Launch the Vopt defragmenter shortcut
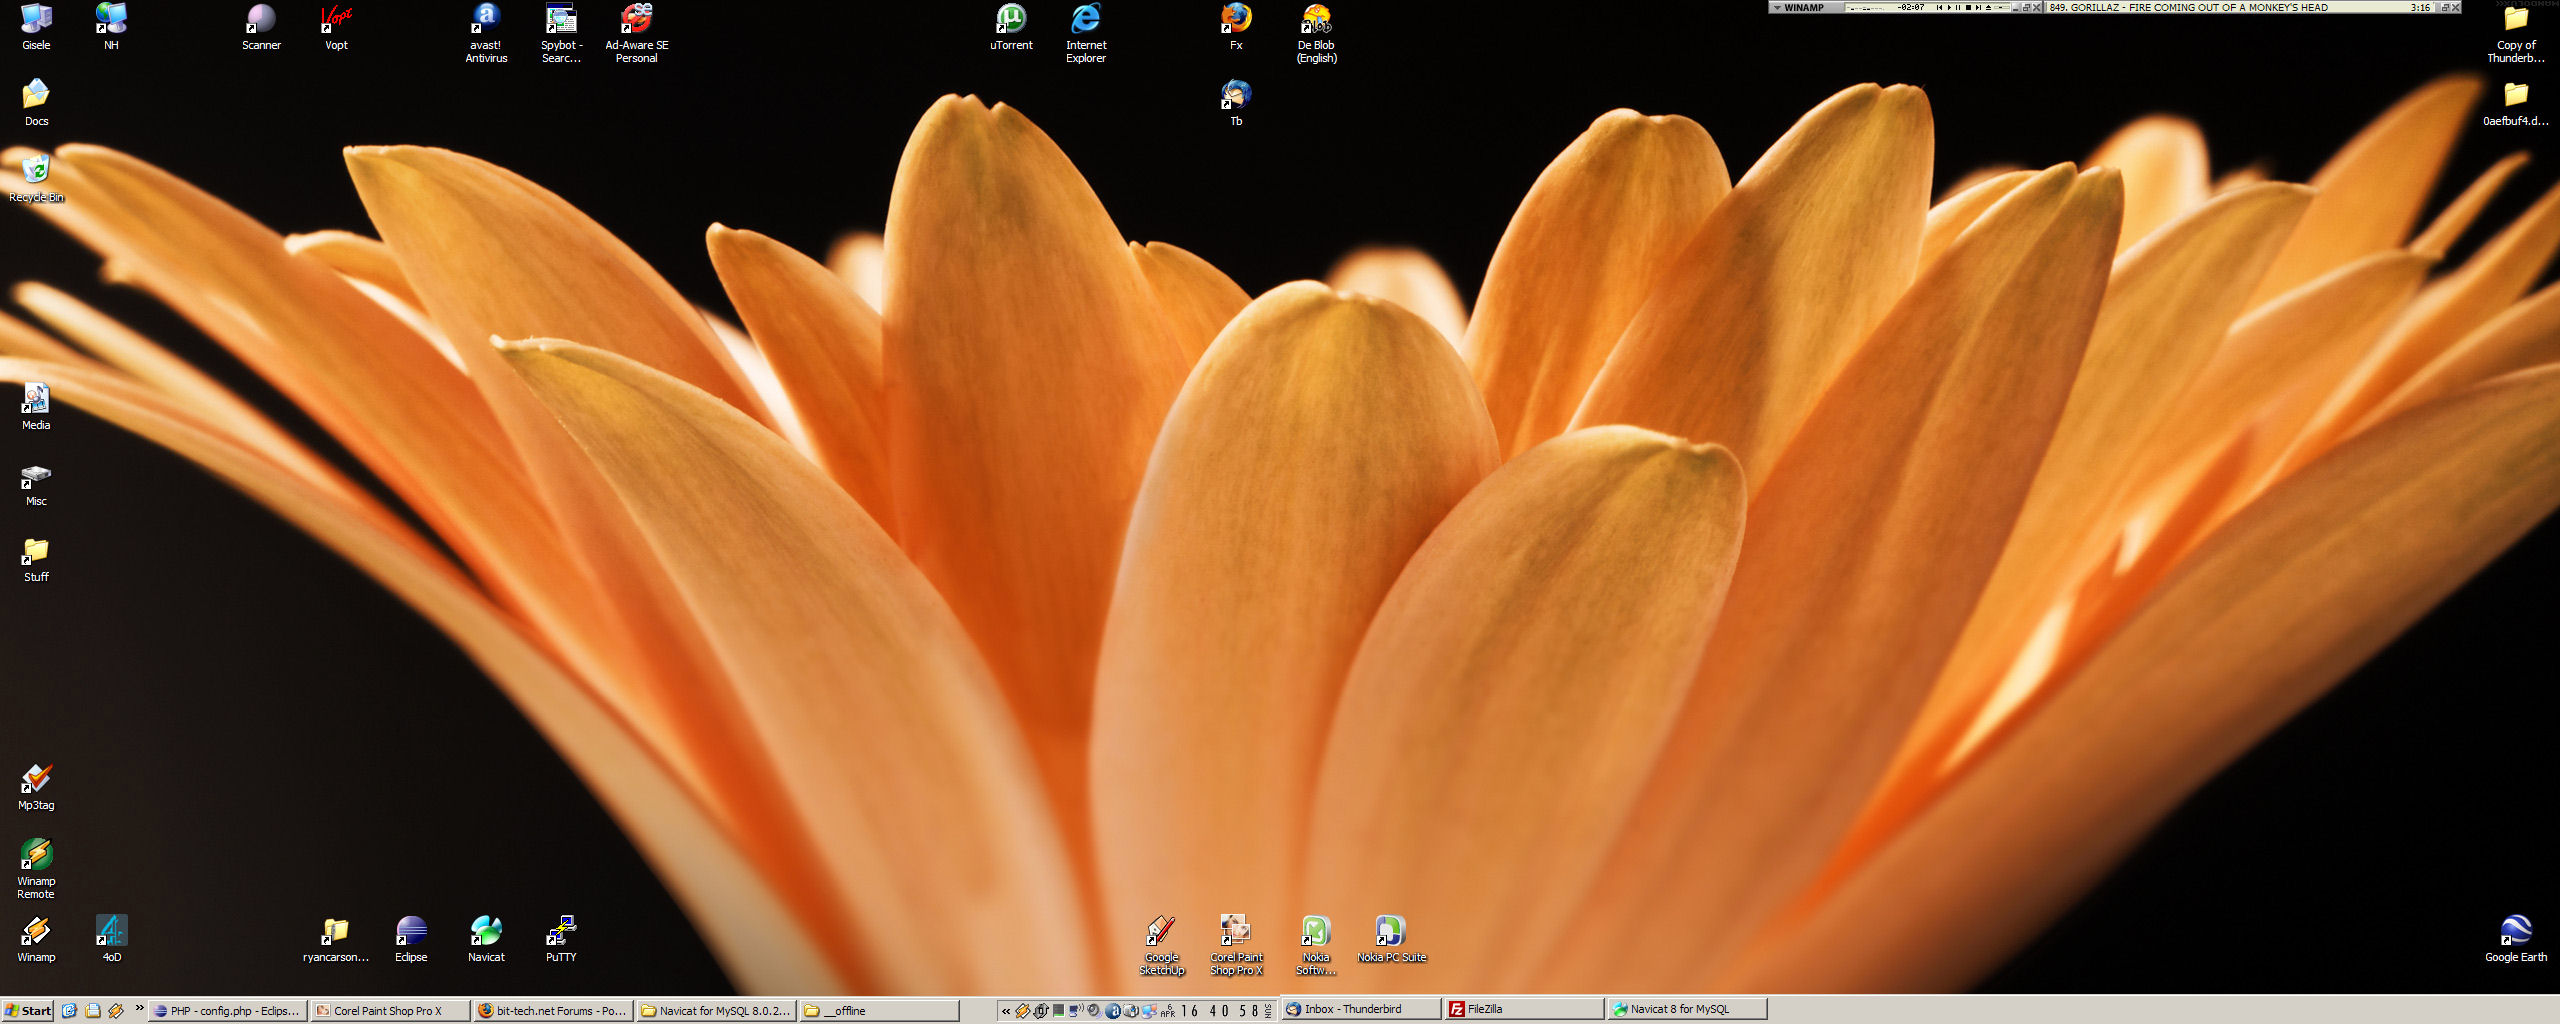2560x1024 pixels. [x=336, y=27]
